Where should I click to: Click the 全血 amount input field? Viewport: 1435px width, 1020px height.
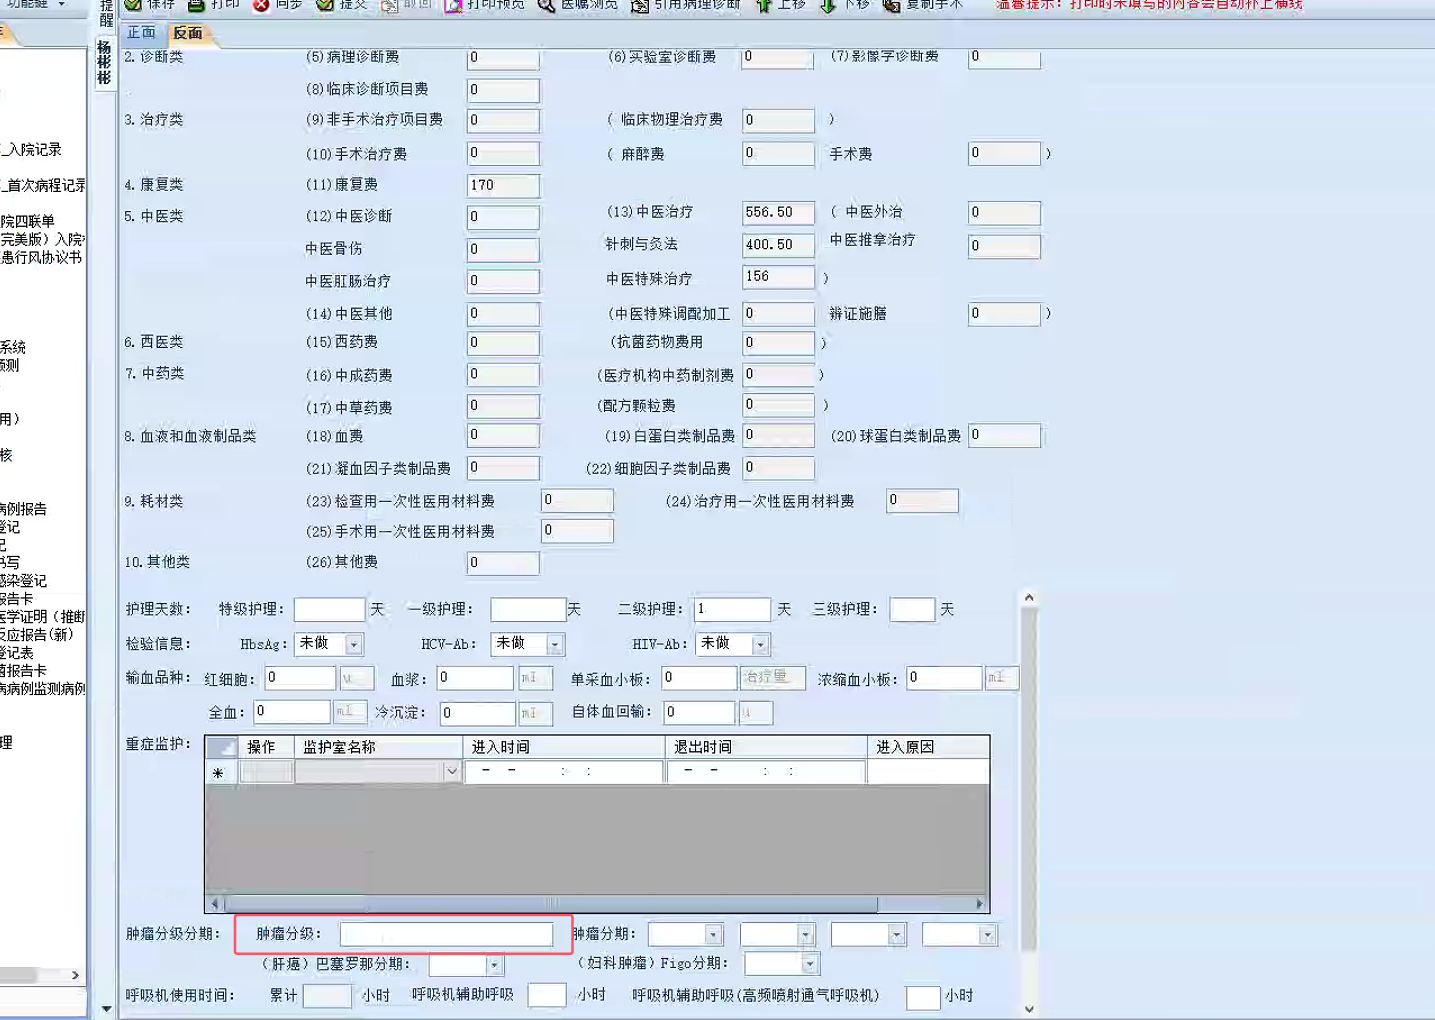(x=291, y=712)
